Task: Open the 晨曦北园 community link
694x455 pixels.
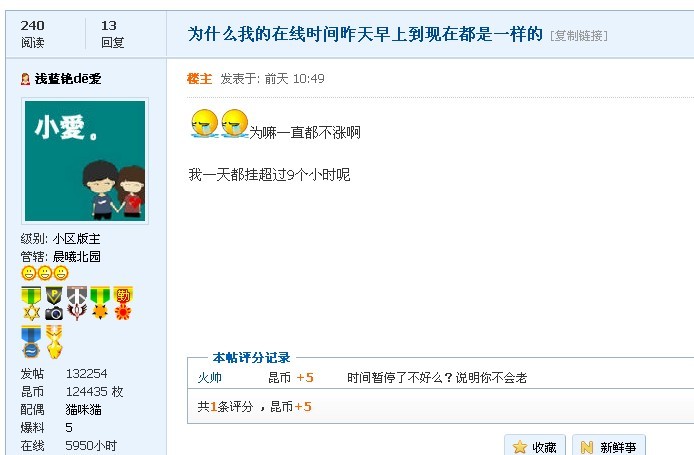Action: (77, 256)
